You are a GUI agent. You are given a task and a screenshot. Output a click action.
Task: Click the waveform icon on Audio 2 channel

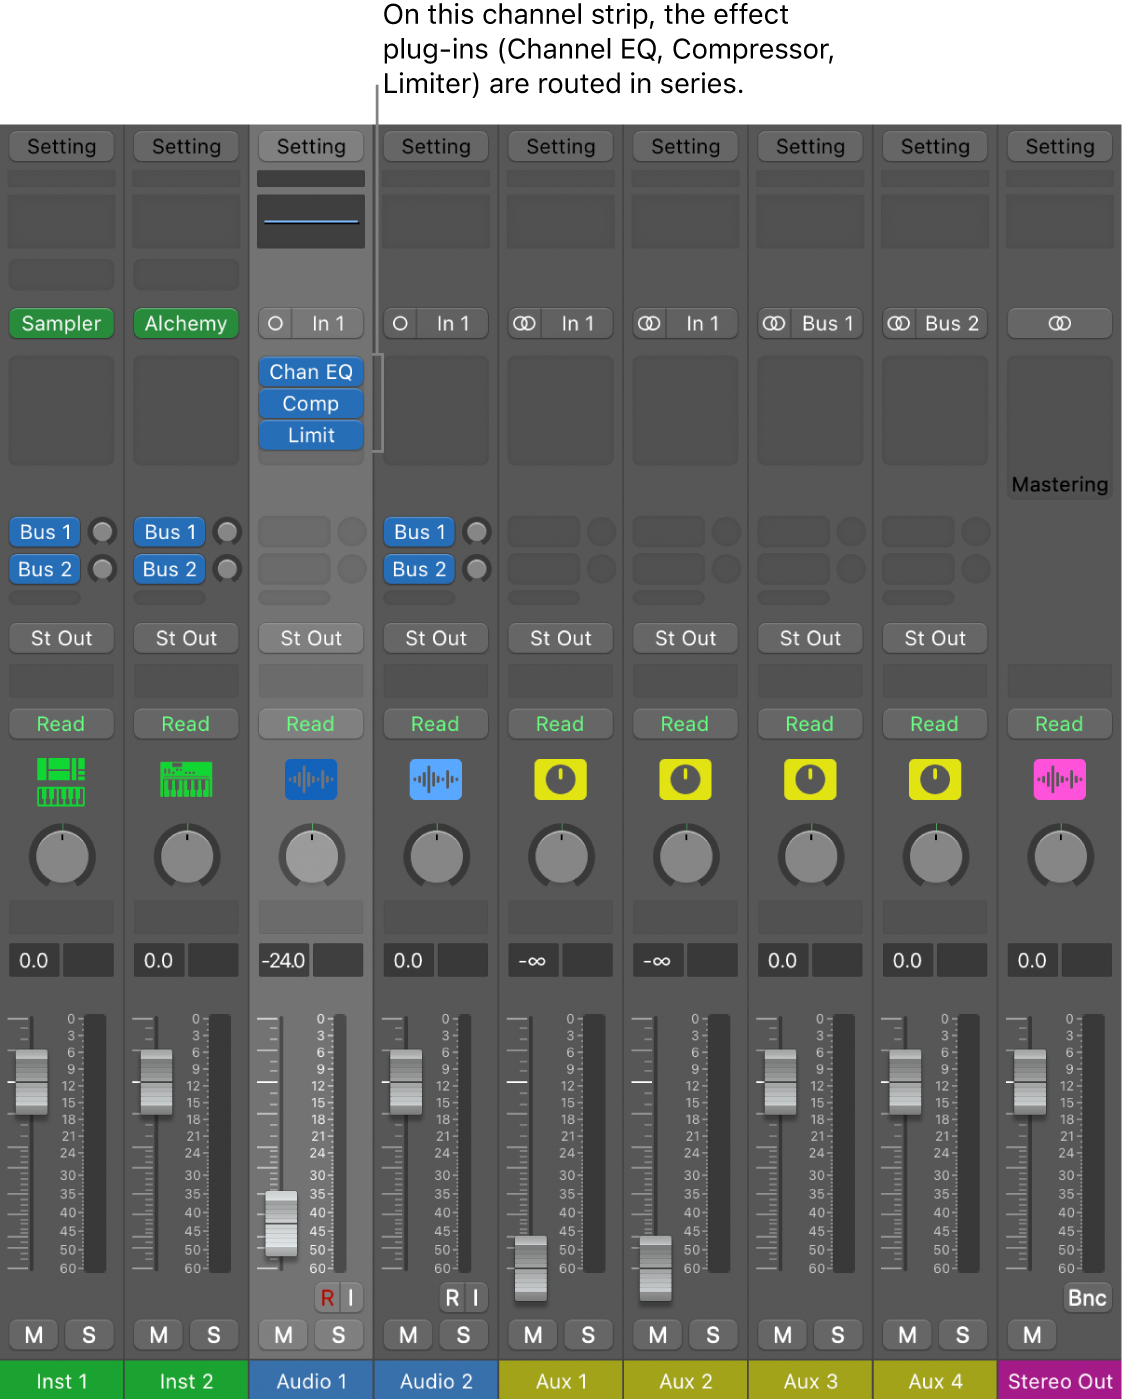click(436, 780)
